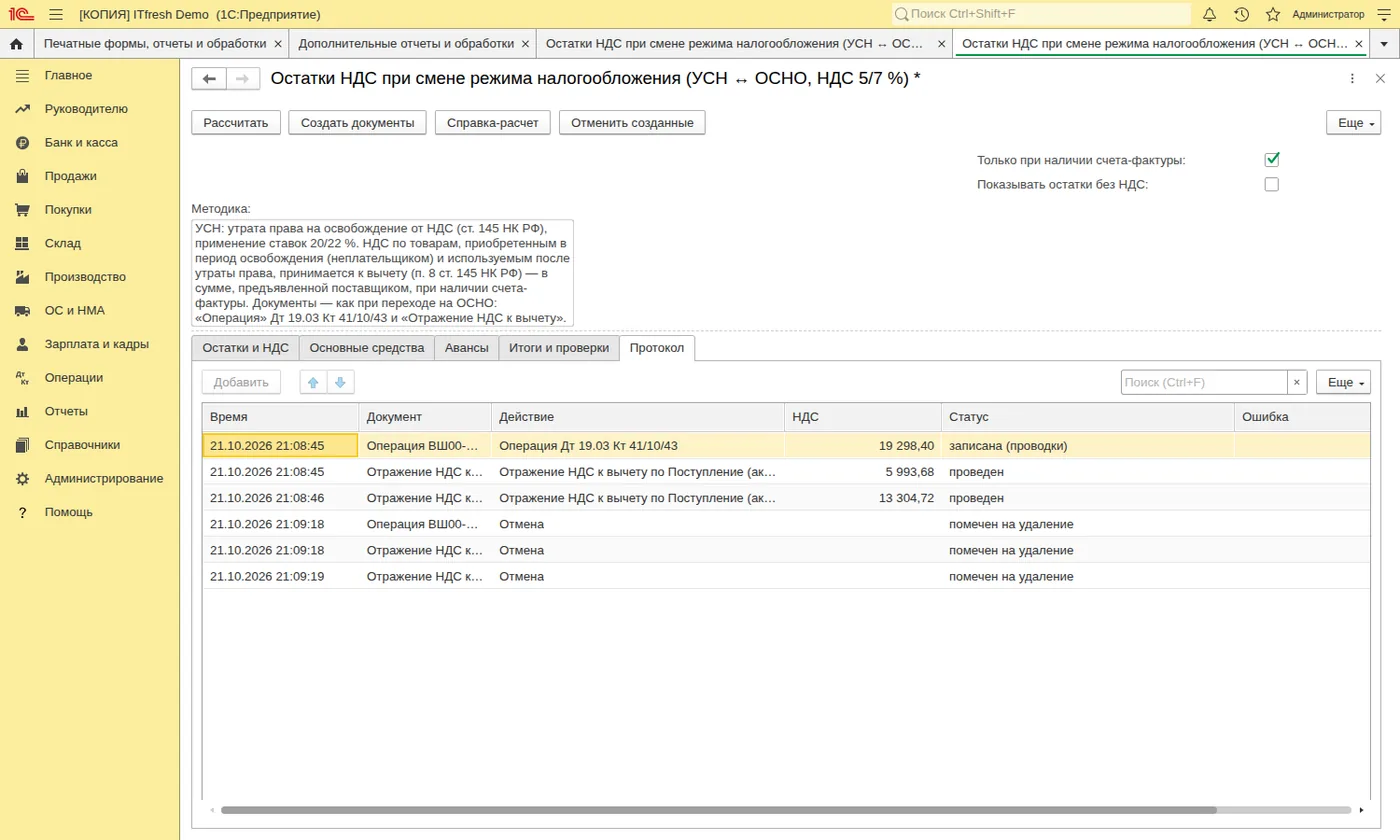
Task: Open the main menu hamburger icon
Action: (x=55, y=15)
